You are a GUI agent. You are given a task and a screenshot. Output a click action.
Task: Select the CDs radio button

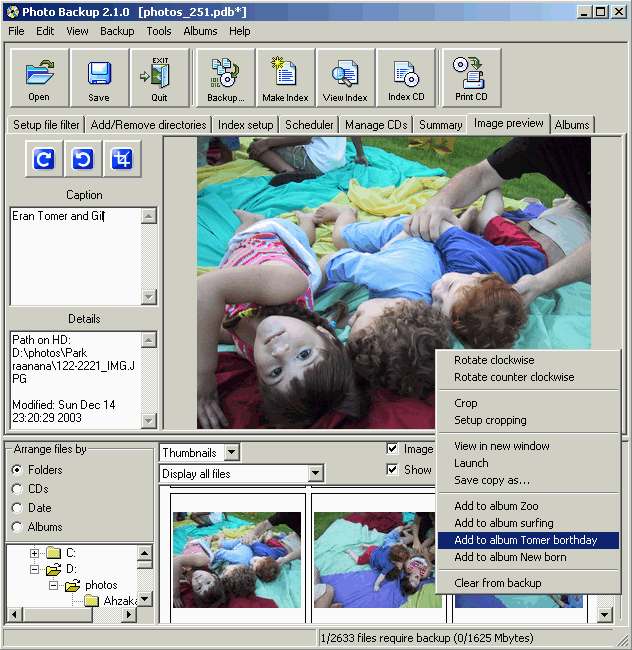(x=17, y=489)
